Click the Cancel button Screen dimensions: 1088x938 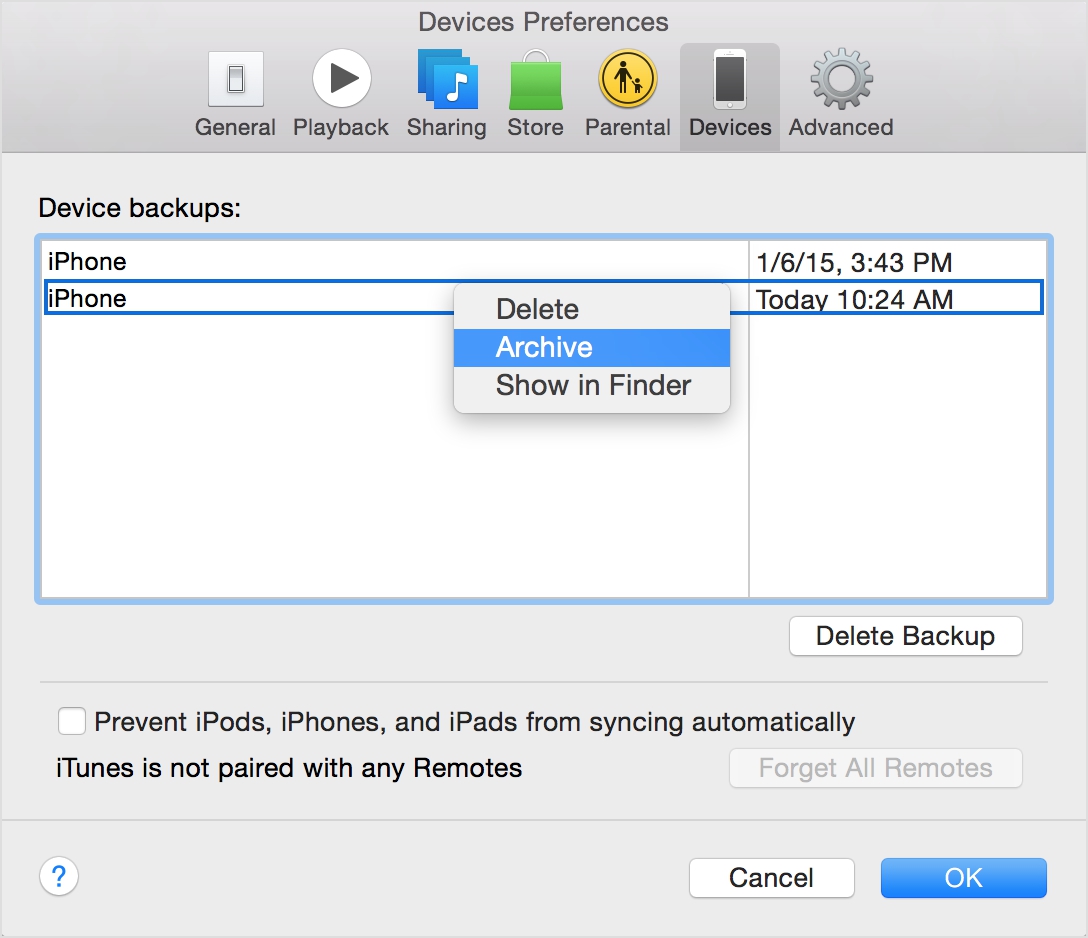coord(771,878)
